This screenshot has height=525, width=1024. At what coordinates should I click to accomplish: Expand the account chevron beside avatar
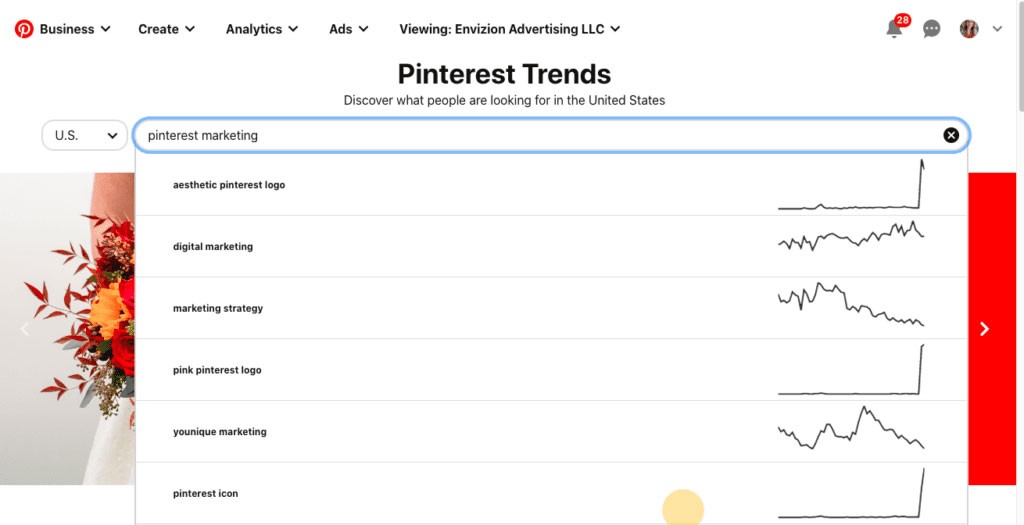[x=997, y=29]
